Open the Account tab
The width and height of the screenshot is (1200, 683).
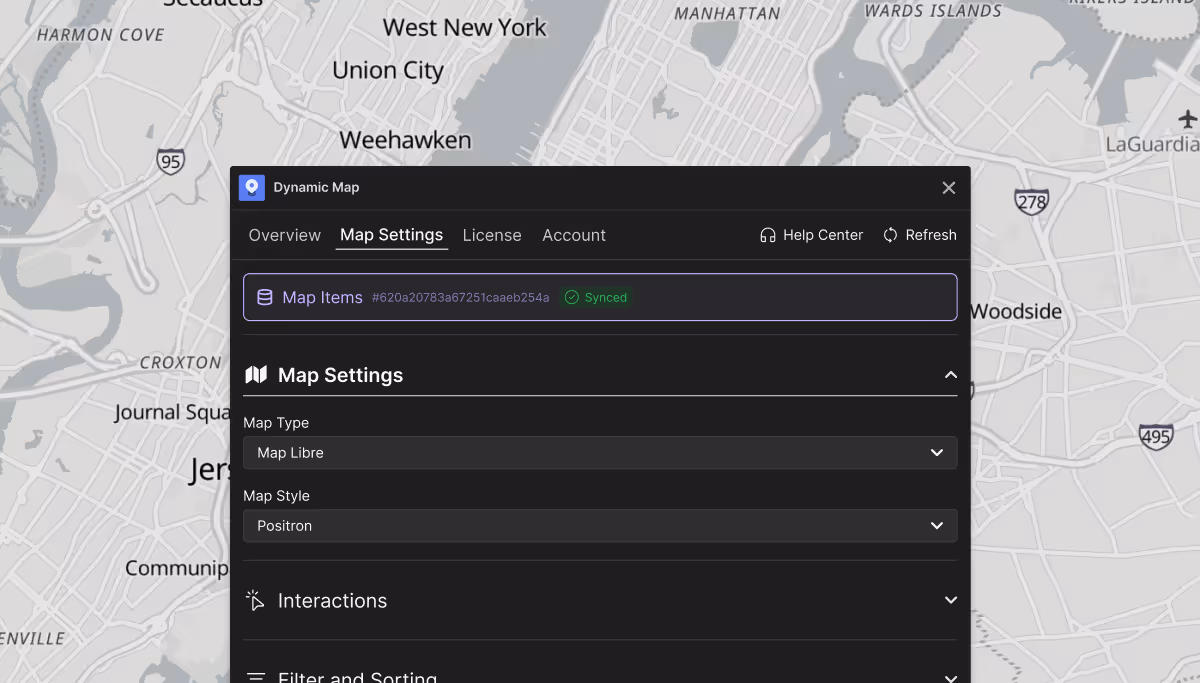574,235
